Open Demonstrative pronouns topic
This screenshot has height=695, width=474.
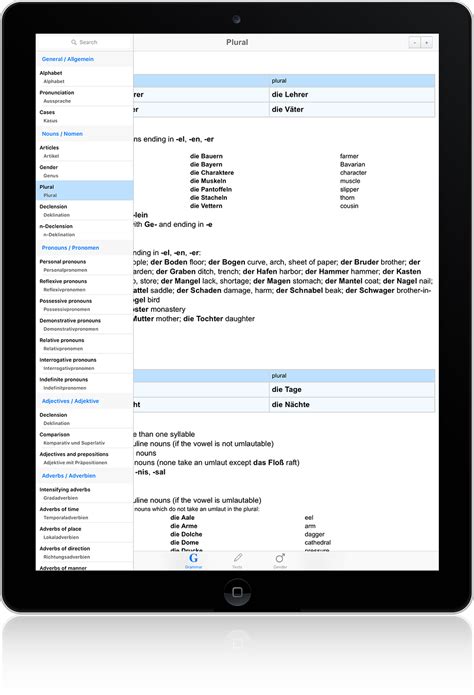84,324
